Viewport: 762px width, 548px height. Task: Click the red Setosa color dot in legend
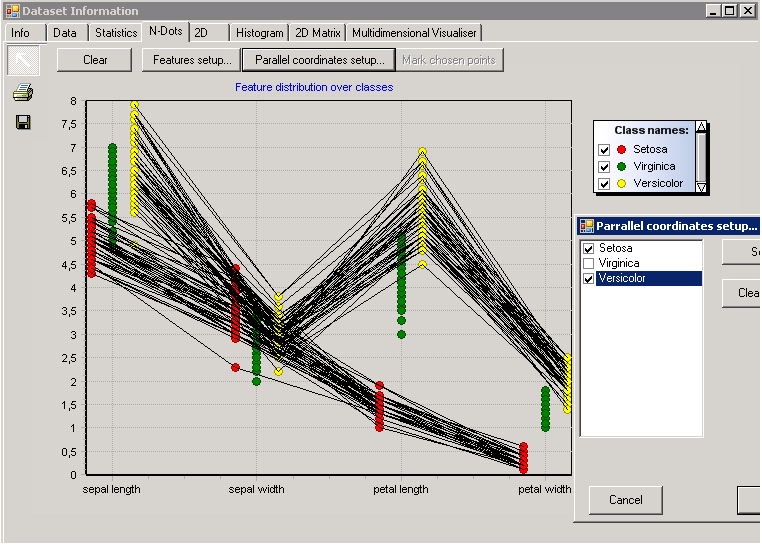click(x=621, y=150)
